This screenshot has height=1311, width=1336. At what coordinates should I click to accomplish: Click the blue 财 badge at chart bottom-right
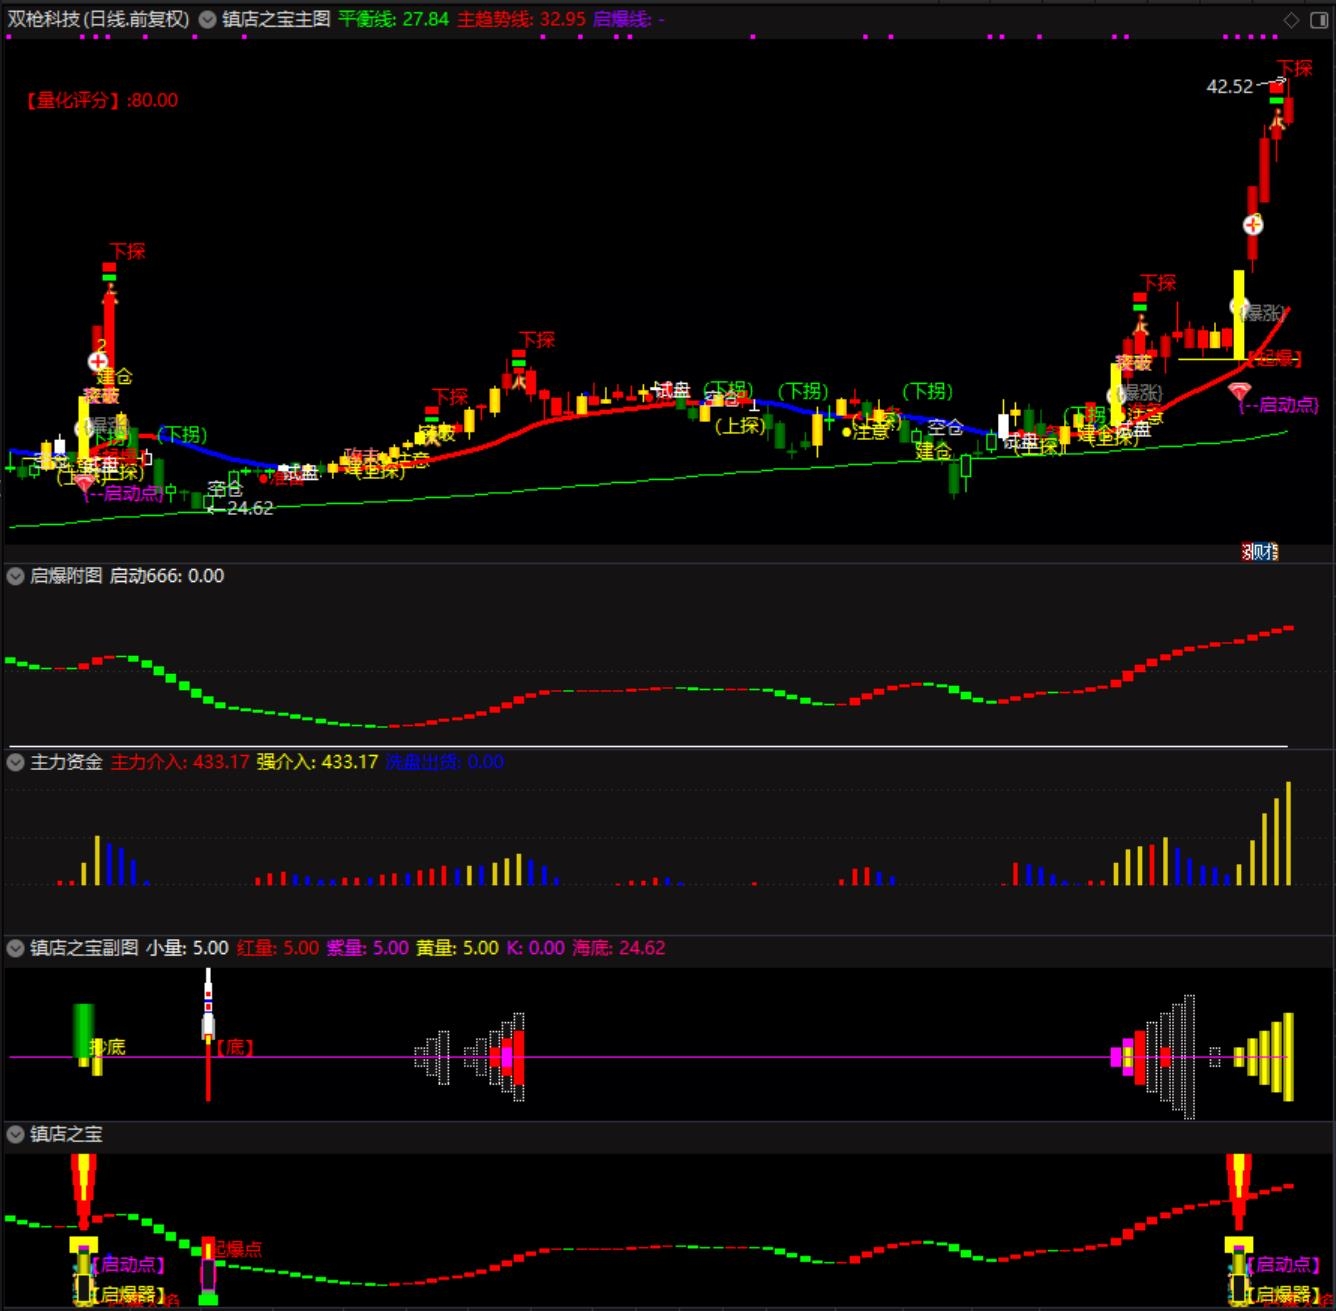click(x=1260, y=551)
